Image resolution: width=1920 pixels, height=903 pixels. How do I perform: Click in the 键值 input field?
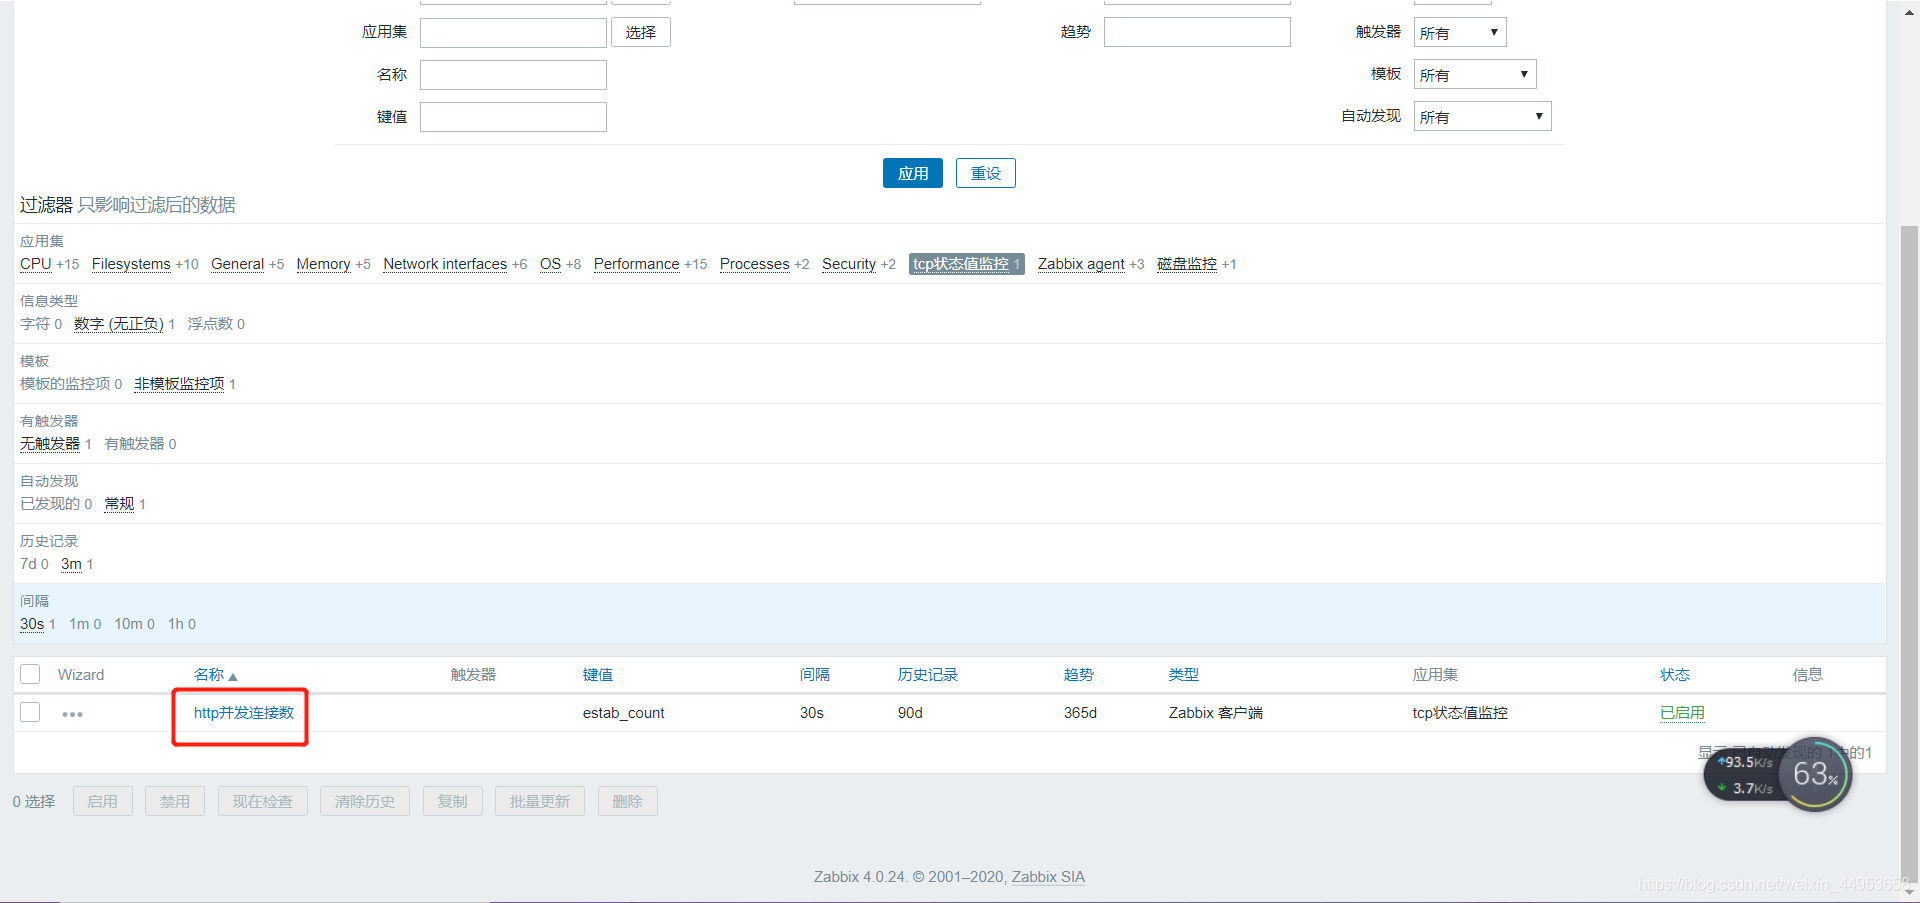coord(513,117)
